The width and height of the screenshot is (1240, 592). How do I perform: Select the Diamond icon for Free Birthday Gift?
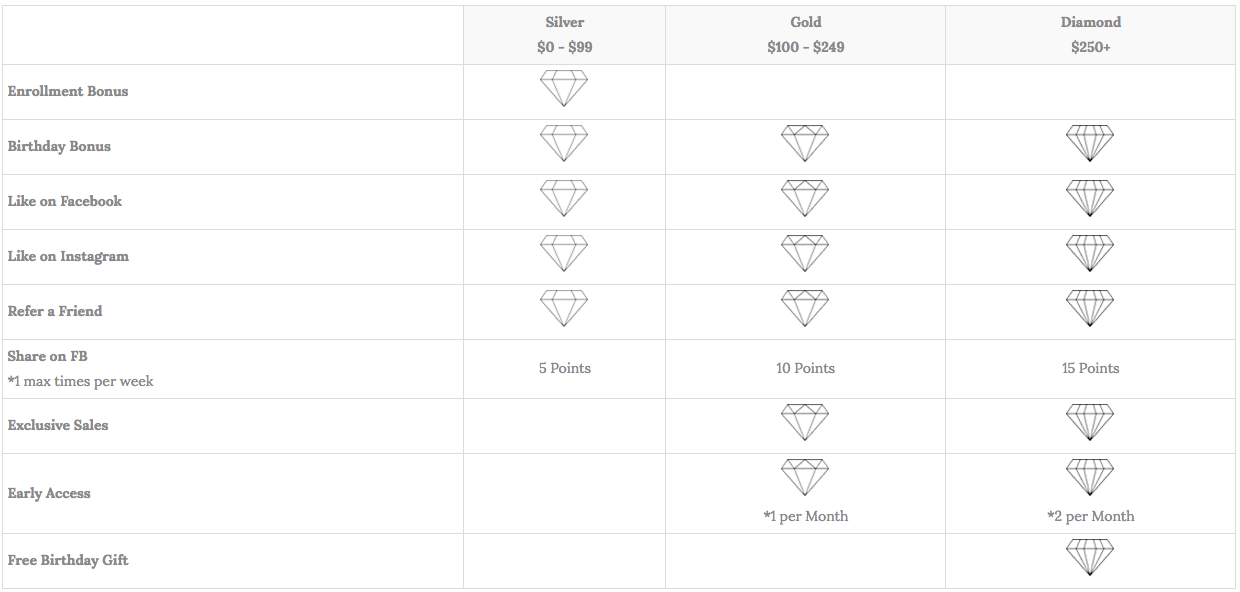pyautogui.click(x=1090, y=557)
